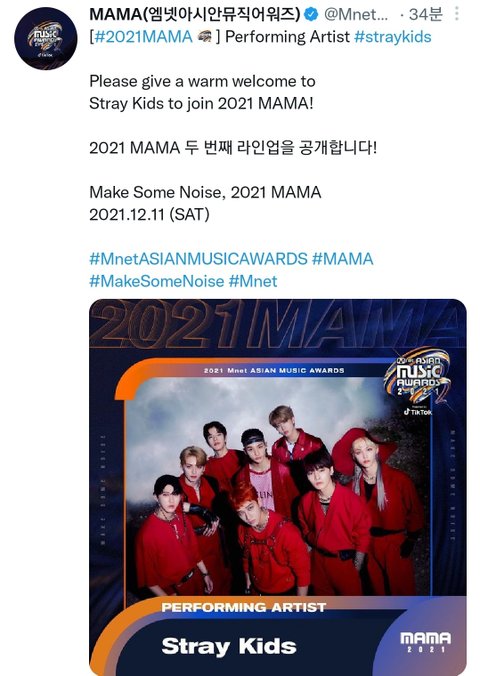The width and height of the screenshot is (480, 676).
Task: Click the Stray Kids name caption
Action: click(229, 646)
